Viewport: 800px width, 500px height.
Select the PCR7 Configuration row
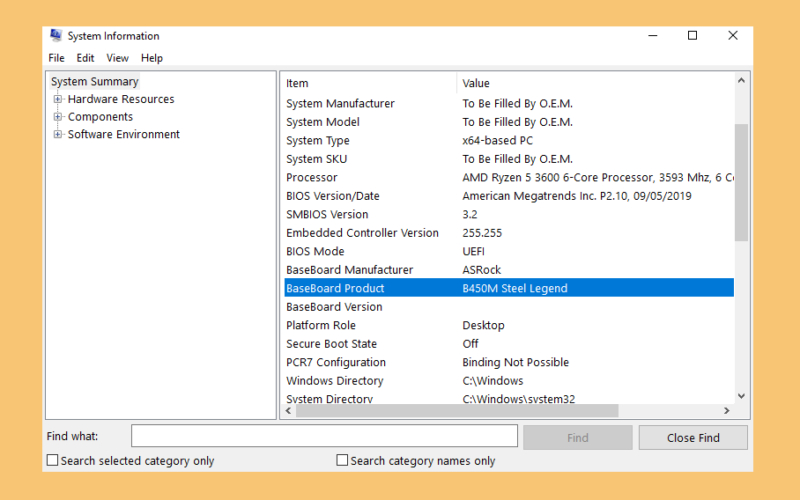click(509, 362)
